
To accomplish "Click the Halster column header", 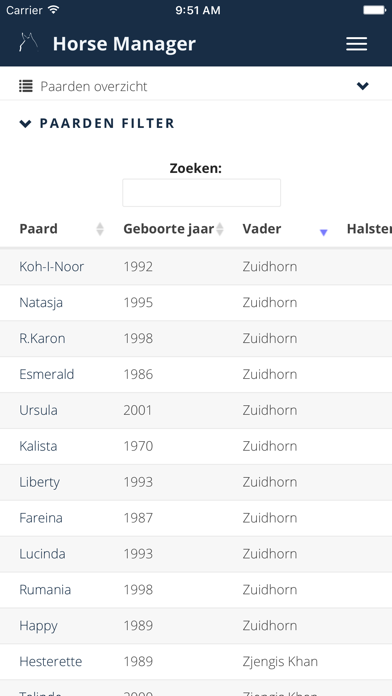I will click(x=369, y=229).
